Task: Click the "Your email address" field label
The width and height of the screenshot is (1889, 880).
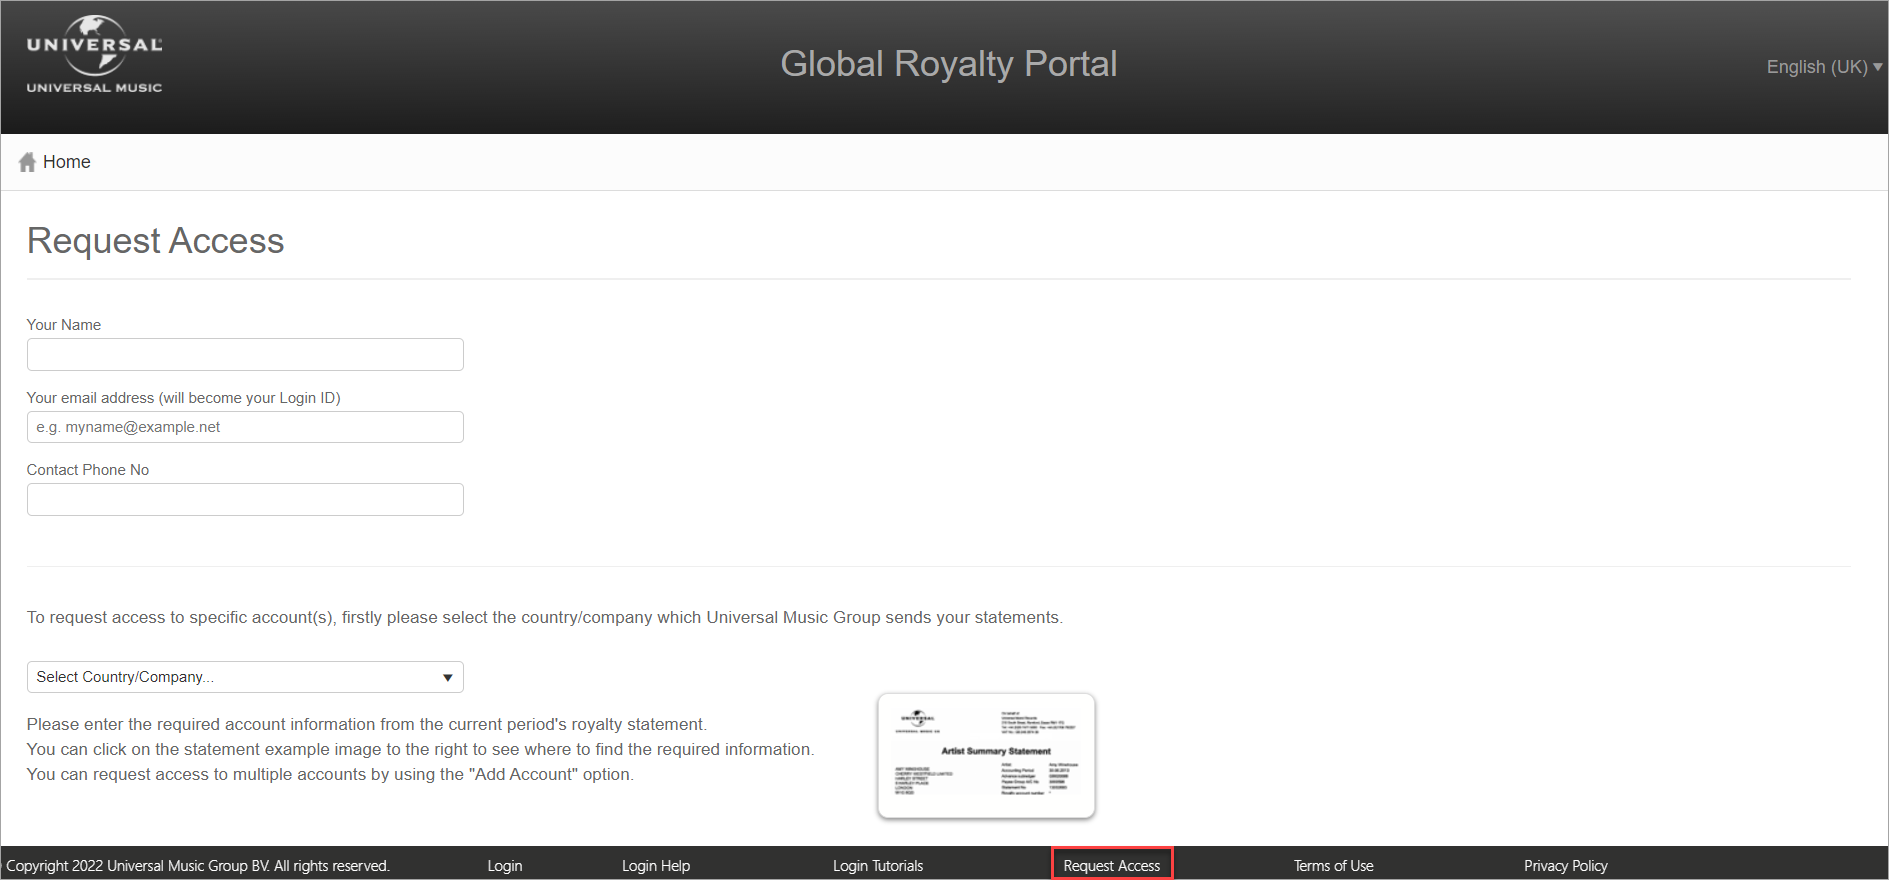Action: coord(183,398)
